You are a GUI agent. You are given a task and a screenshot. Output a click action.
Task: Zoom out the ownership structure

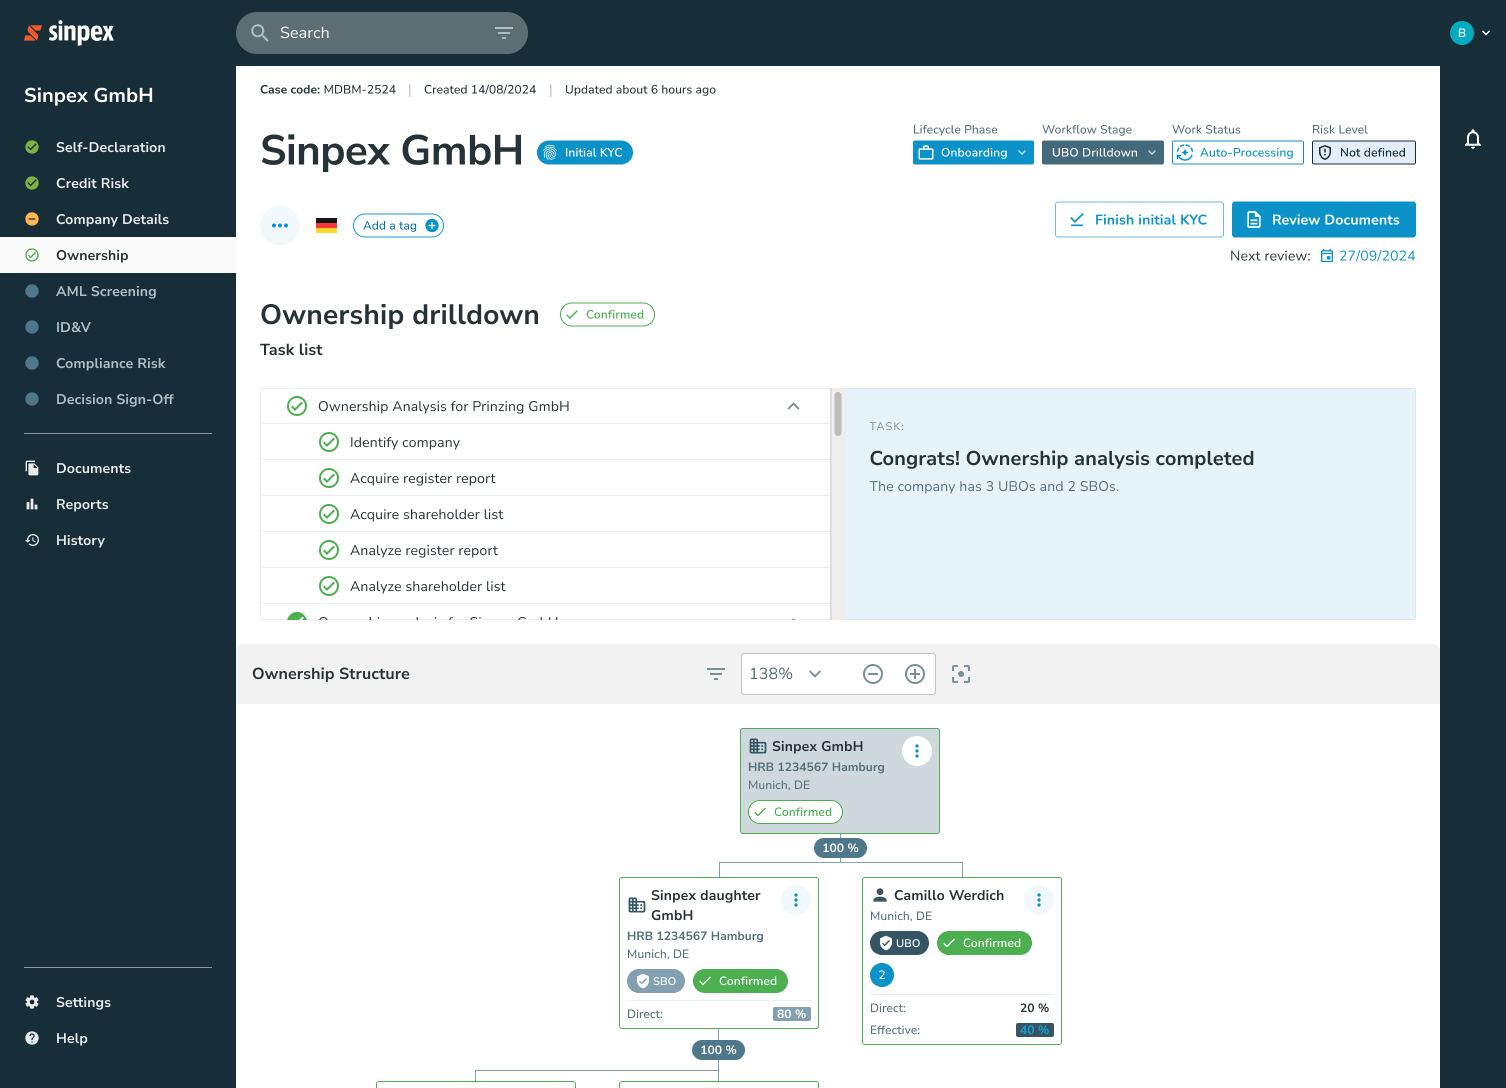pos(873,674)
